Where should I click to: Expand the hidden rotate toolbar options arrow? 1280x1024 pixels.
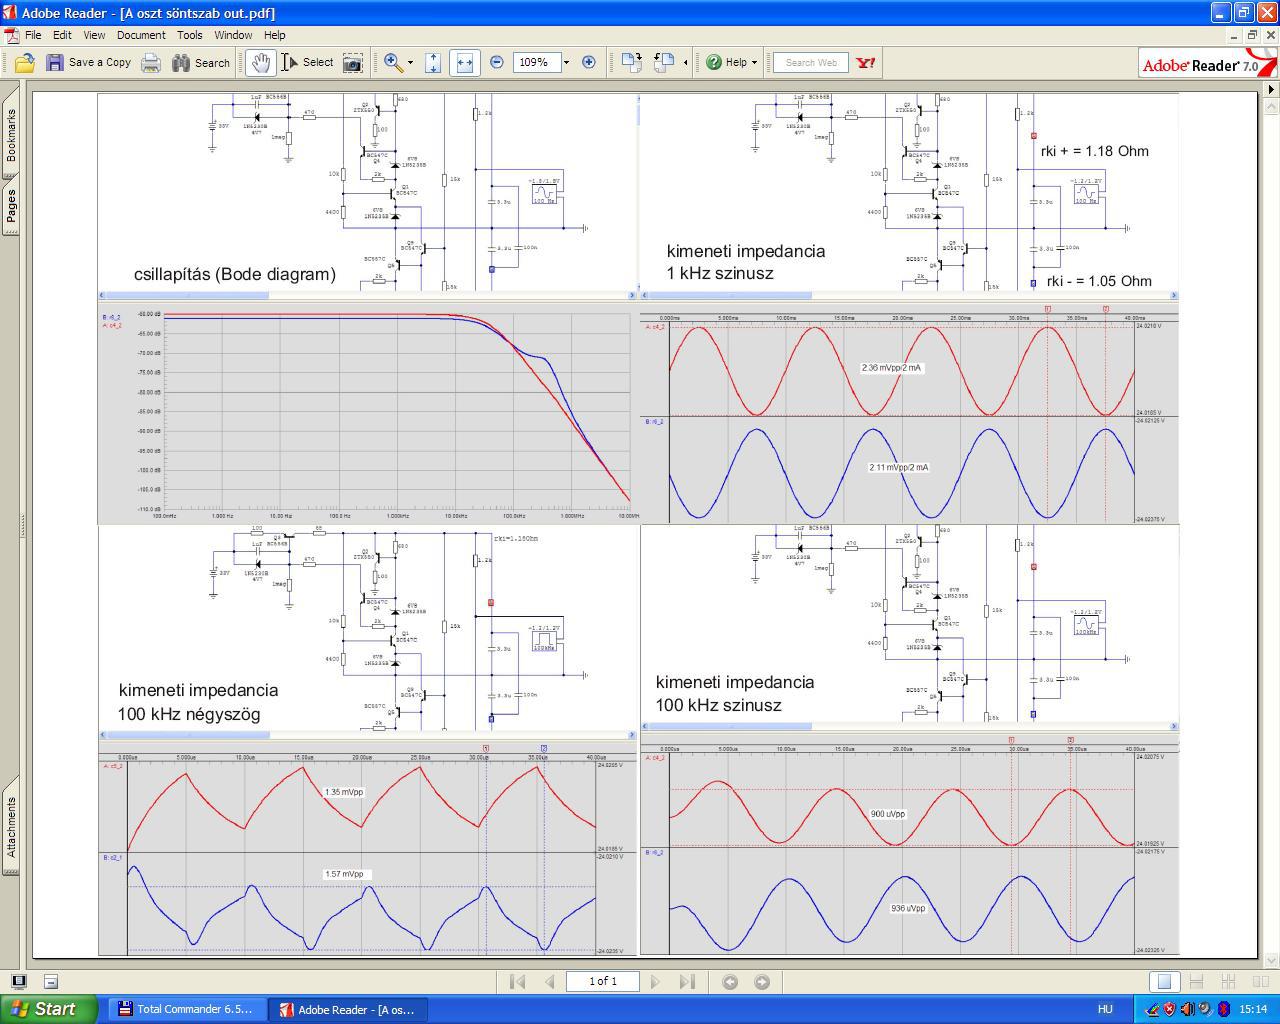tap(685, 62)
